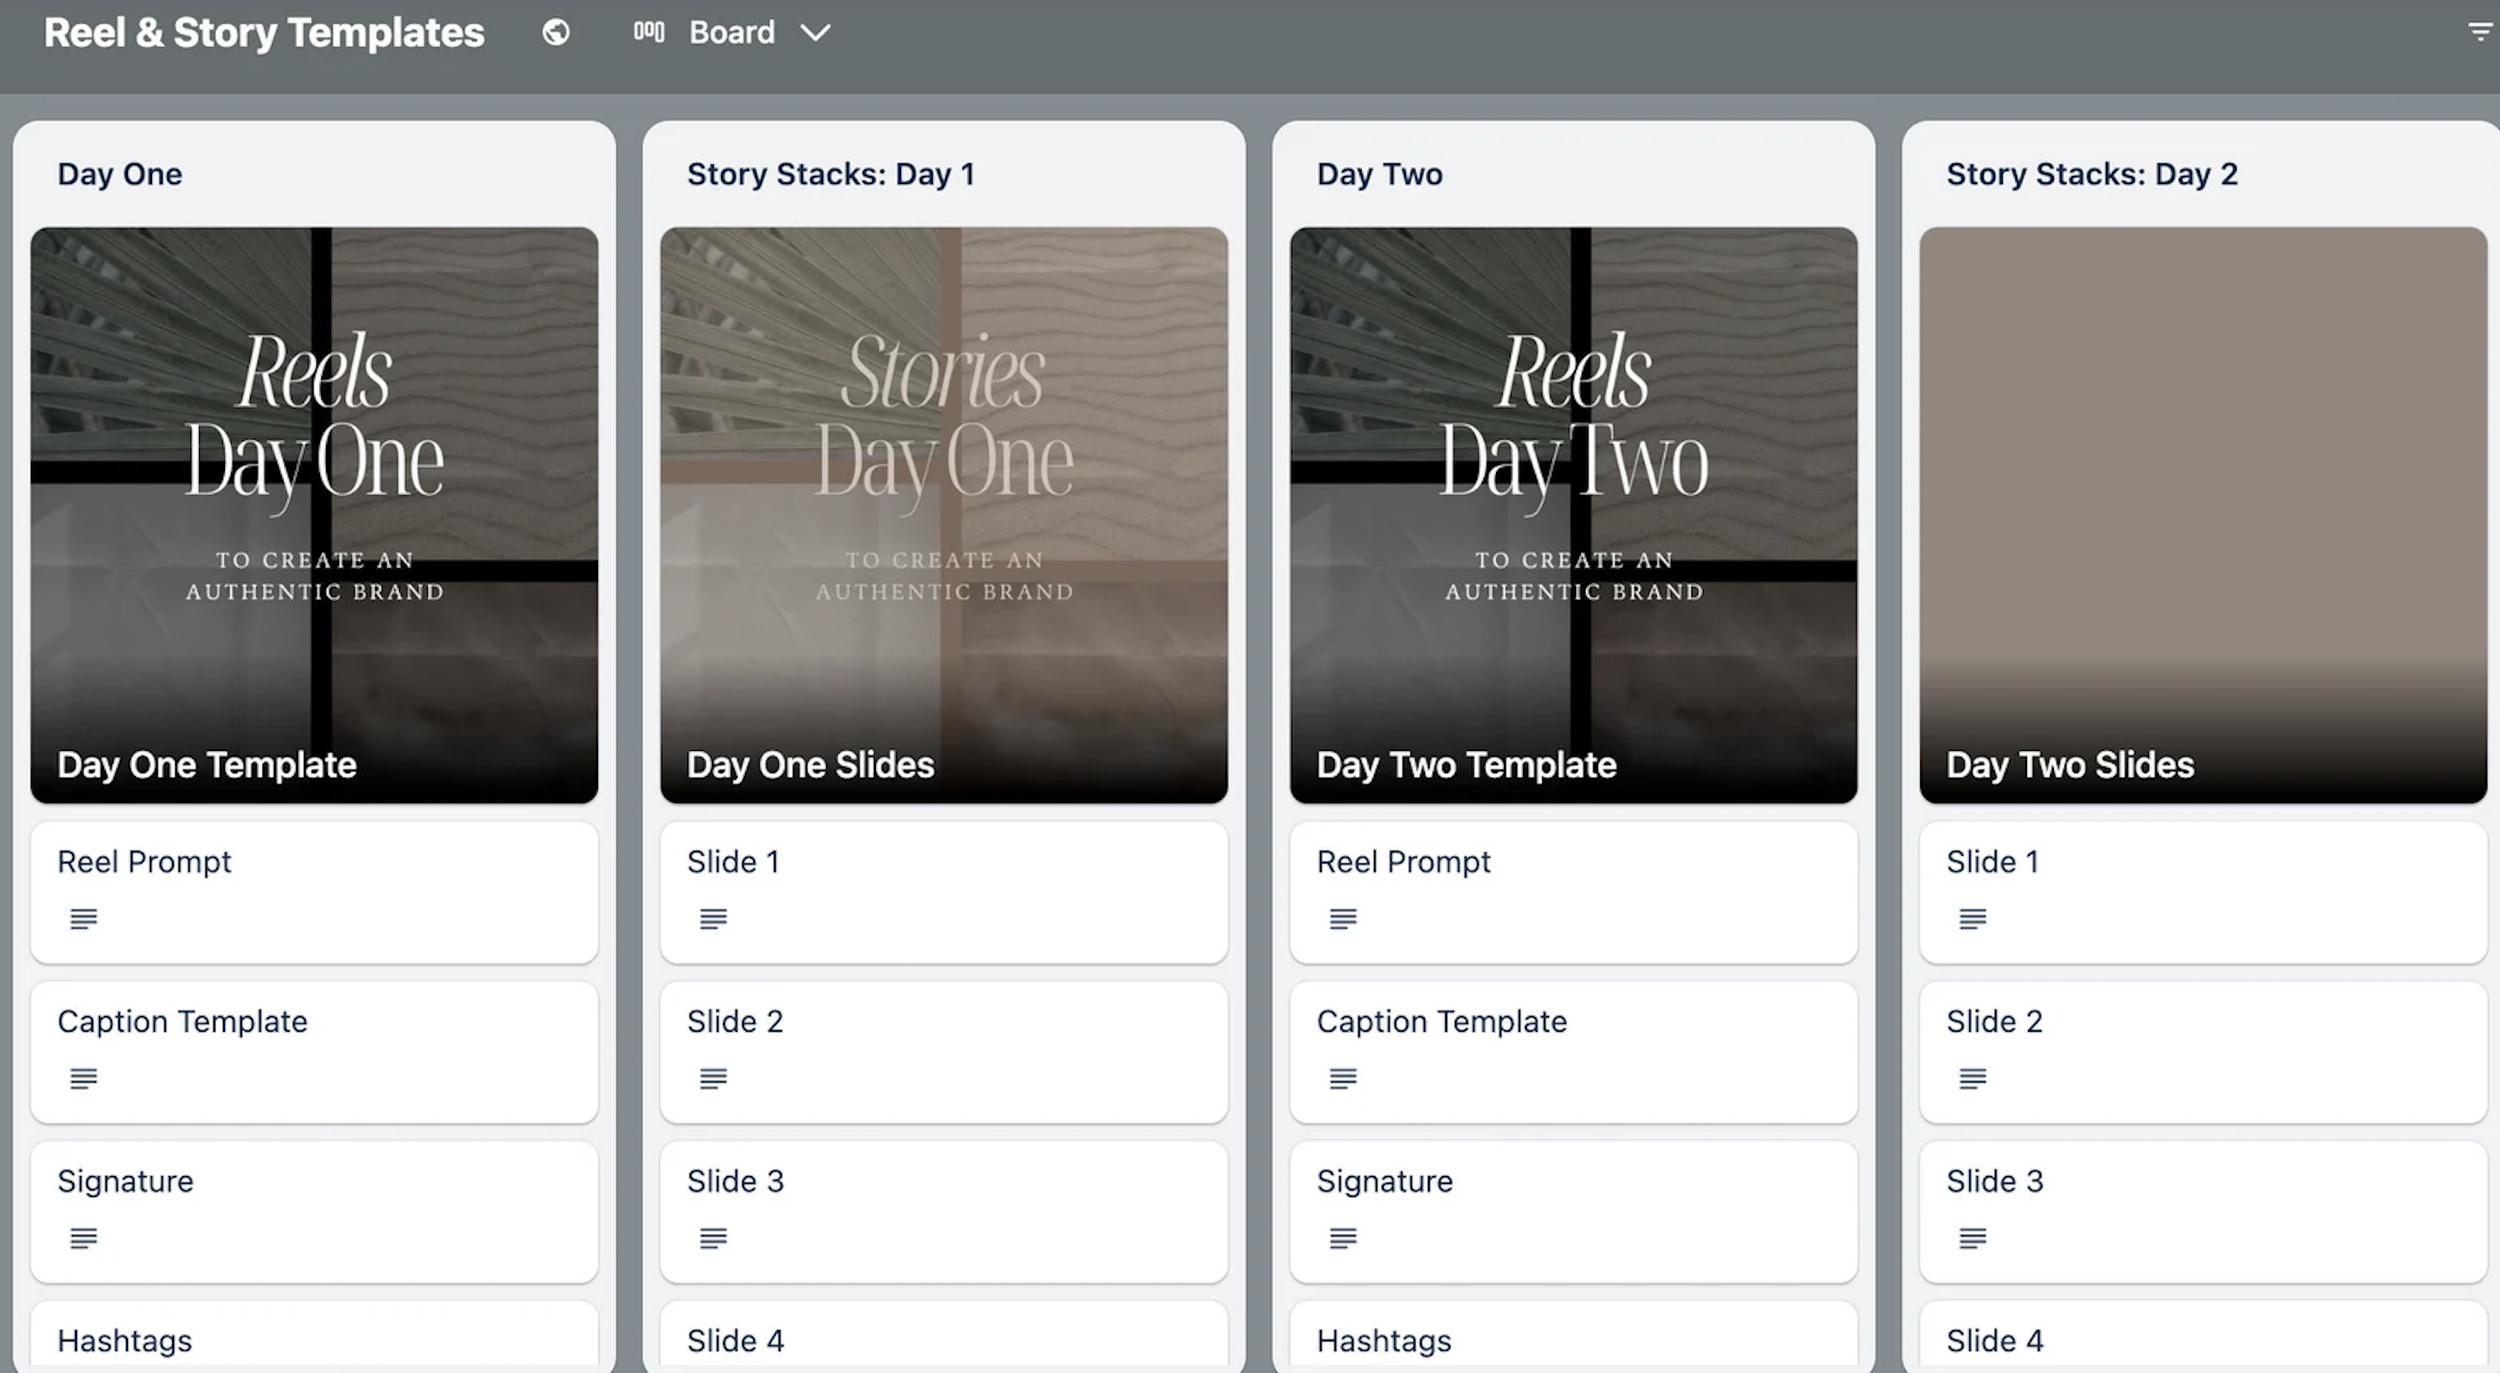The image size is (2500, 1373).
Task: Click description icon on Day 1 Slide 2
Action: pyautogui.click(x=713, y=1078)
